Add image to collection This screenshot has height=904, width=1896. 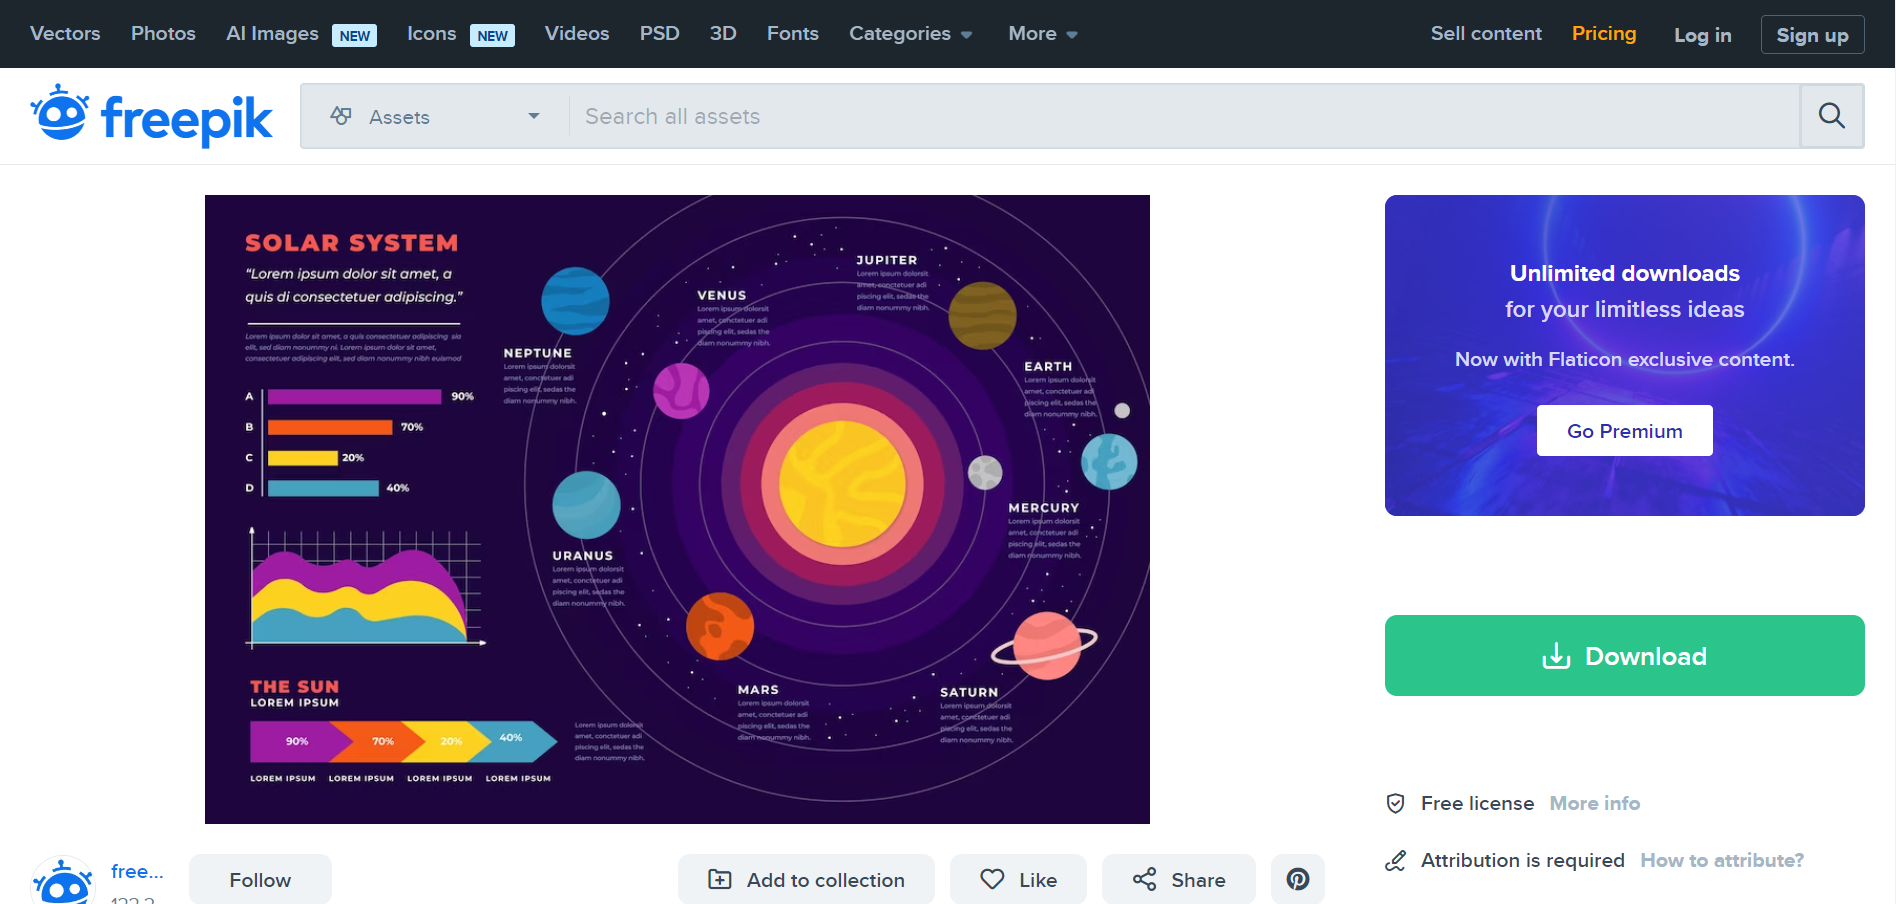pos(806,879)
